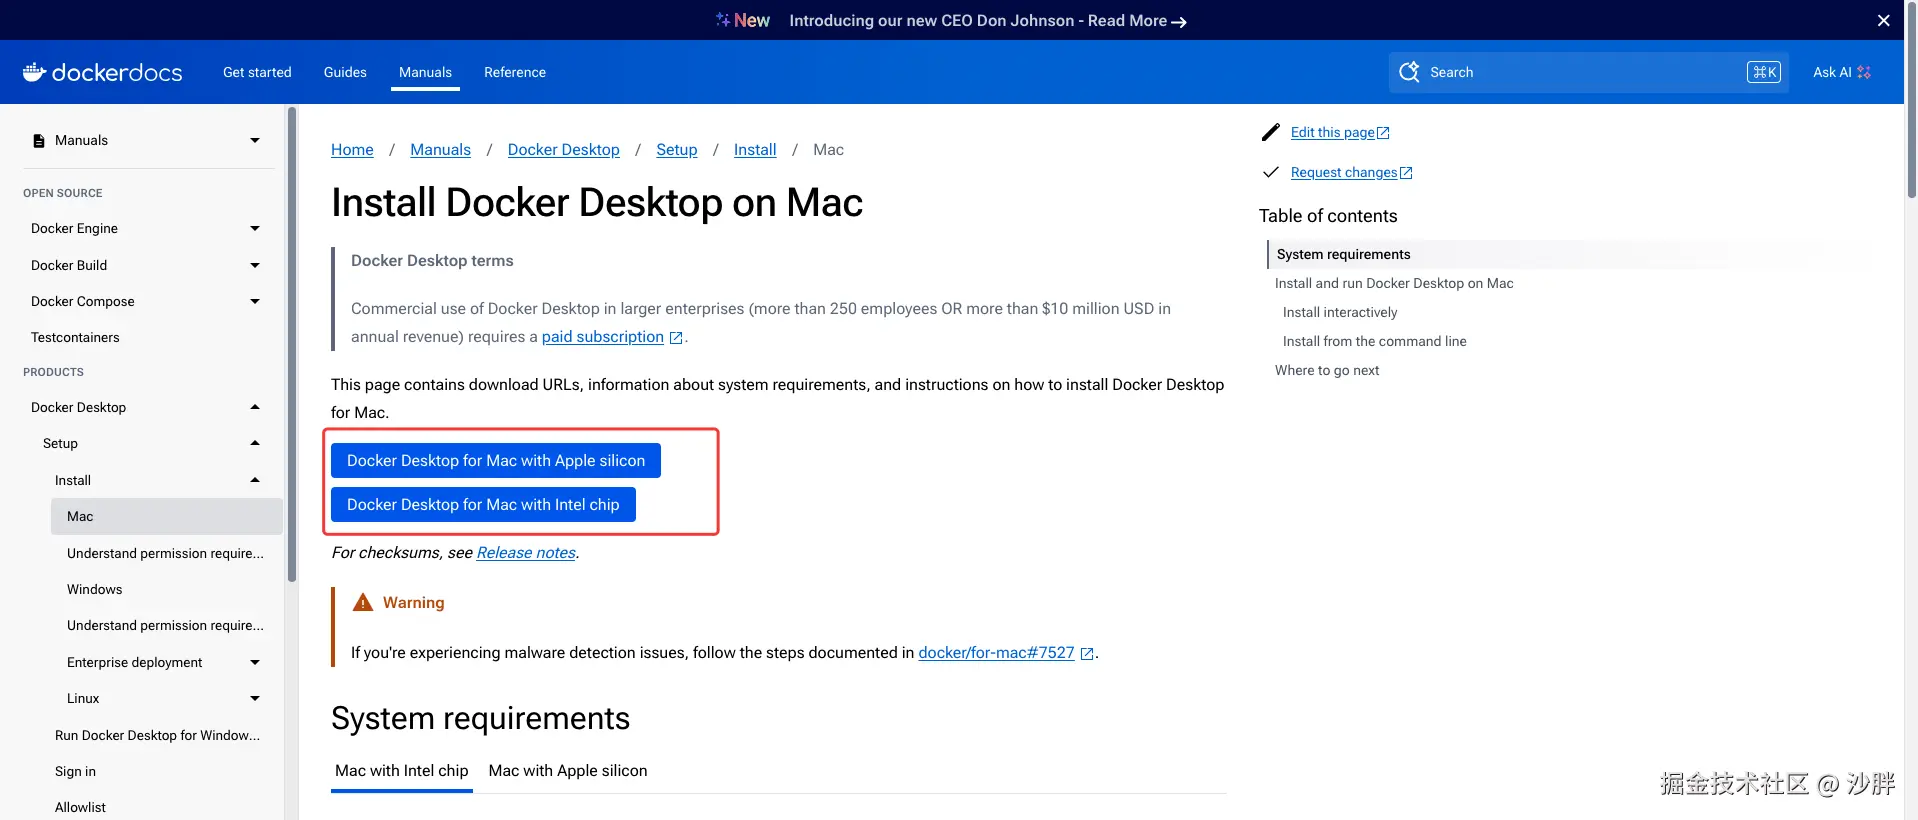Select Mac in the sidebar tree
The image size is (1918, 820).
tap(166, 517)
